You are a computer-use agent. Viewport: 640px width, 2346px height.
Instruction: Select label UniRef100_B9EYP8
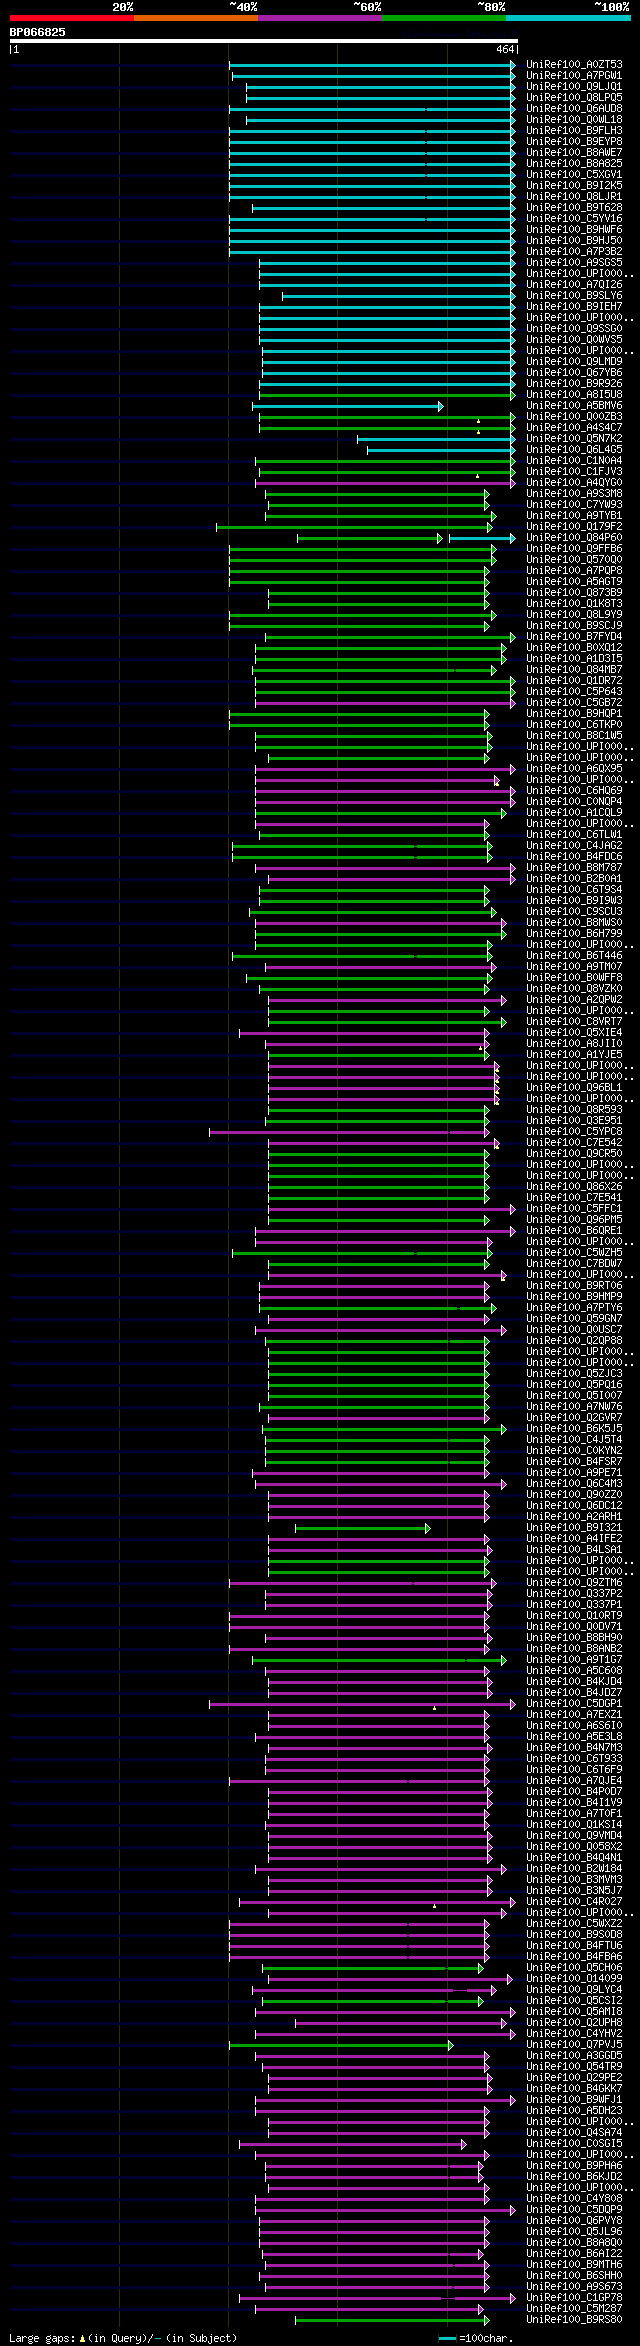pos(574,142)
